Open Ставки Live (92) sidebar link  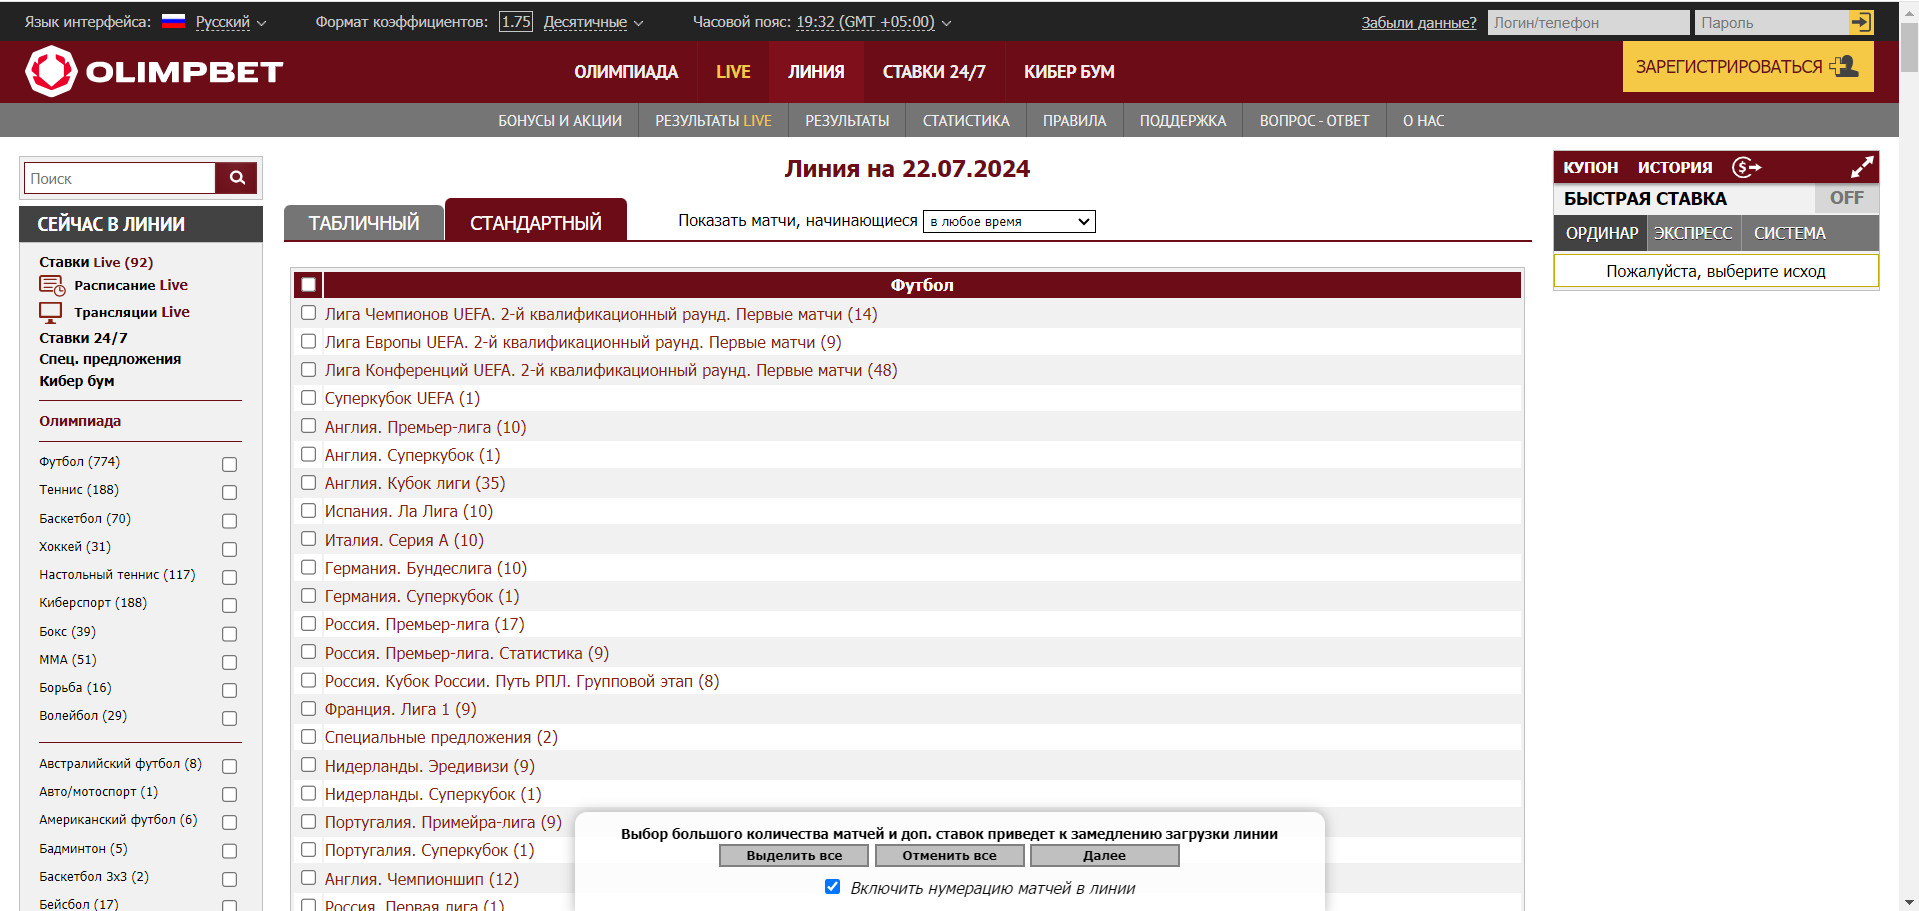pyautogui.click(x=96, y=262)
